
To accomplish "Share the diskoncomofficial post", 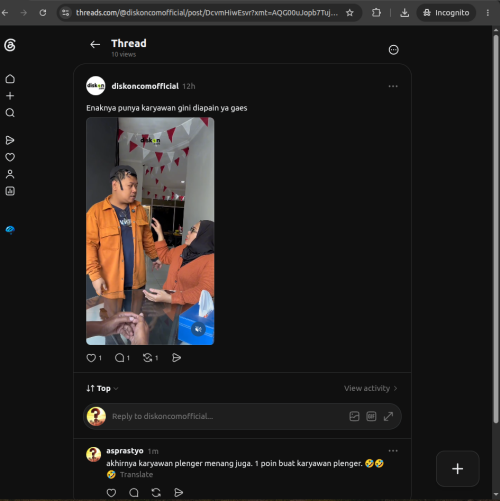I will [176, 358].
